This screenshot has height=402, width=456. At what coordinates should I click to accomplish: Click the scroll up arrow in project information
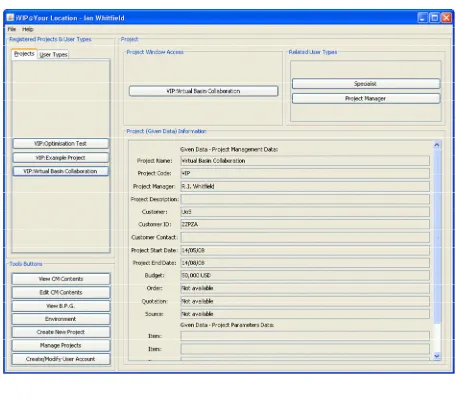click(x=437, y=145)
